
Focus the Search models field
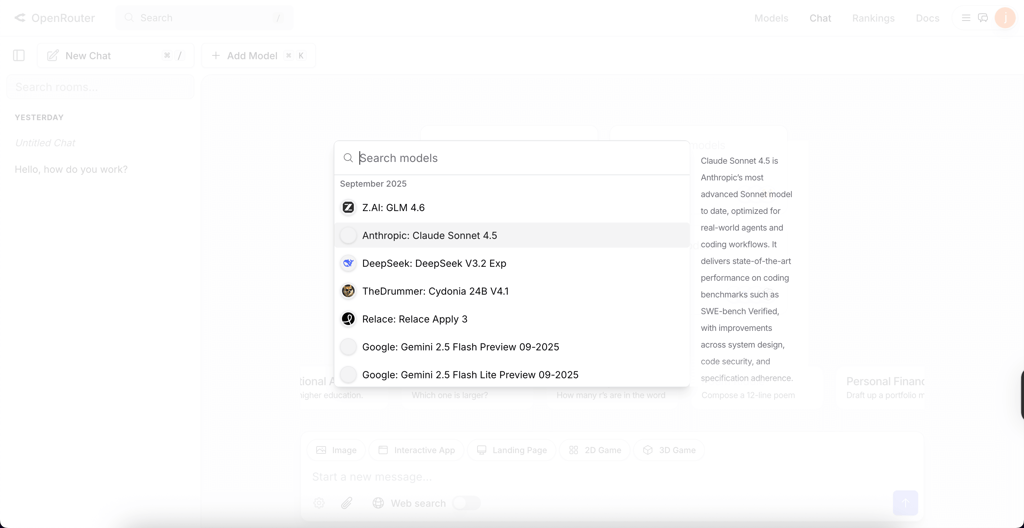click(x=512, y=158)
